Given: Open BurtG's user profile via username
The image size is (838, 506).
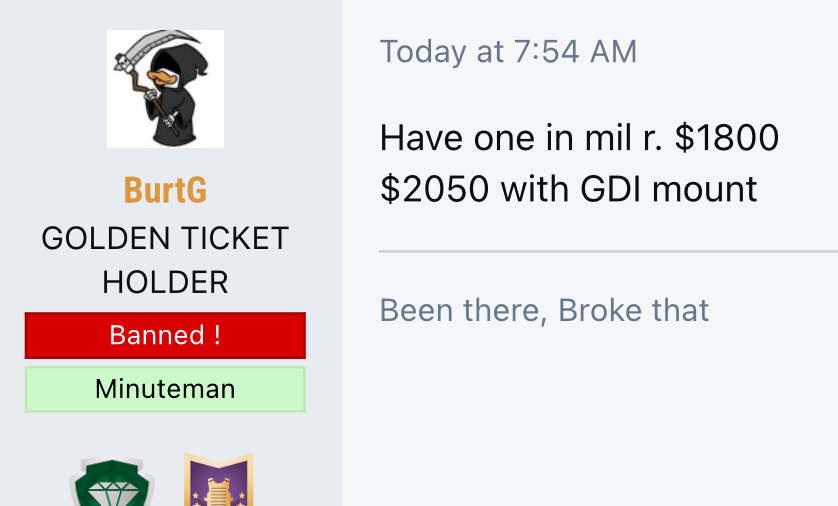Looking at the screenshot, I should 165,190.
